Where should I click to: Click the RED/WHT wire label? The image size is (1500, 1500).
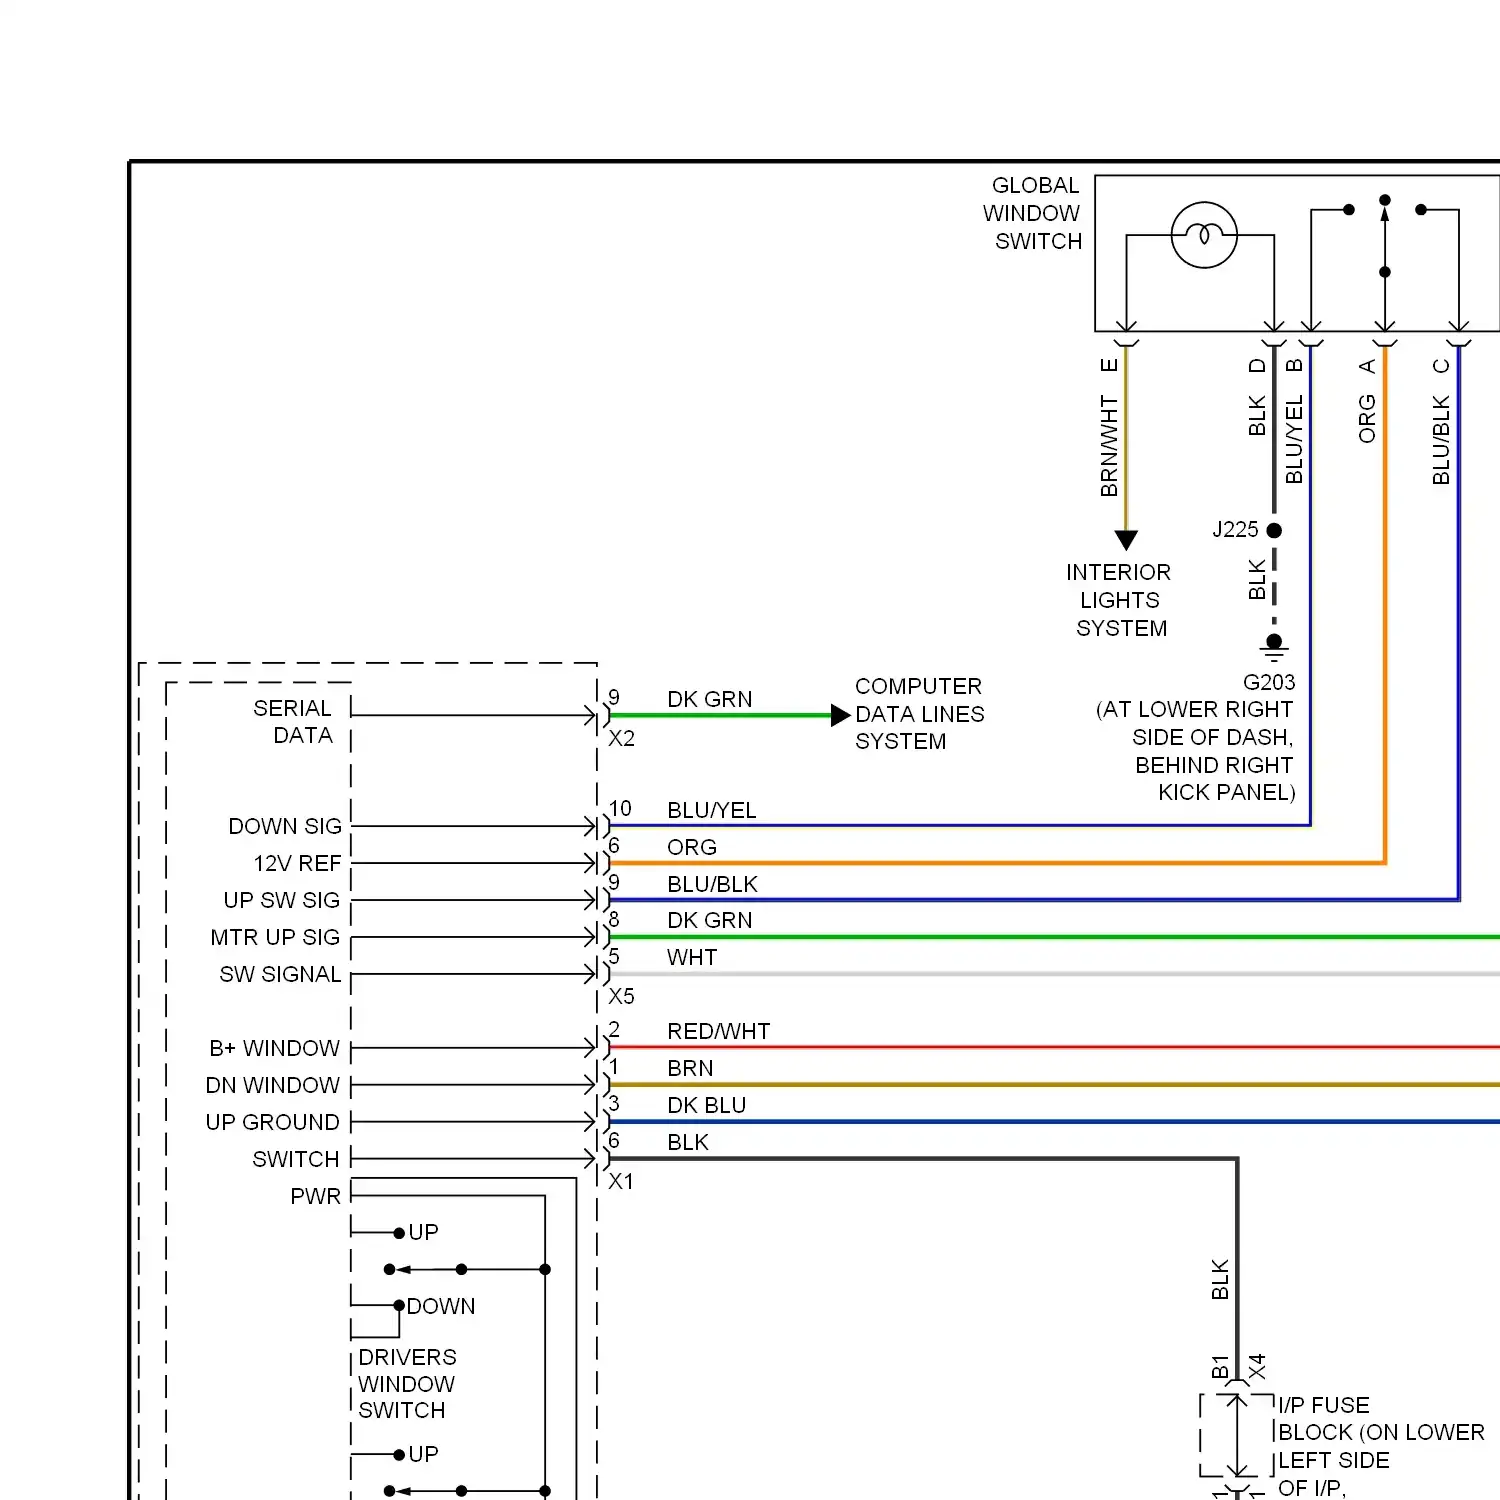tap(718, 1031)
